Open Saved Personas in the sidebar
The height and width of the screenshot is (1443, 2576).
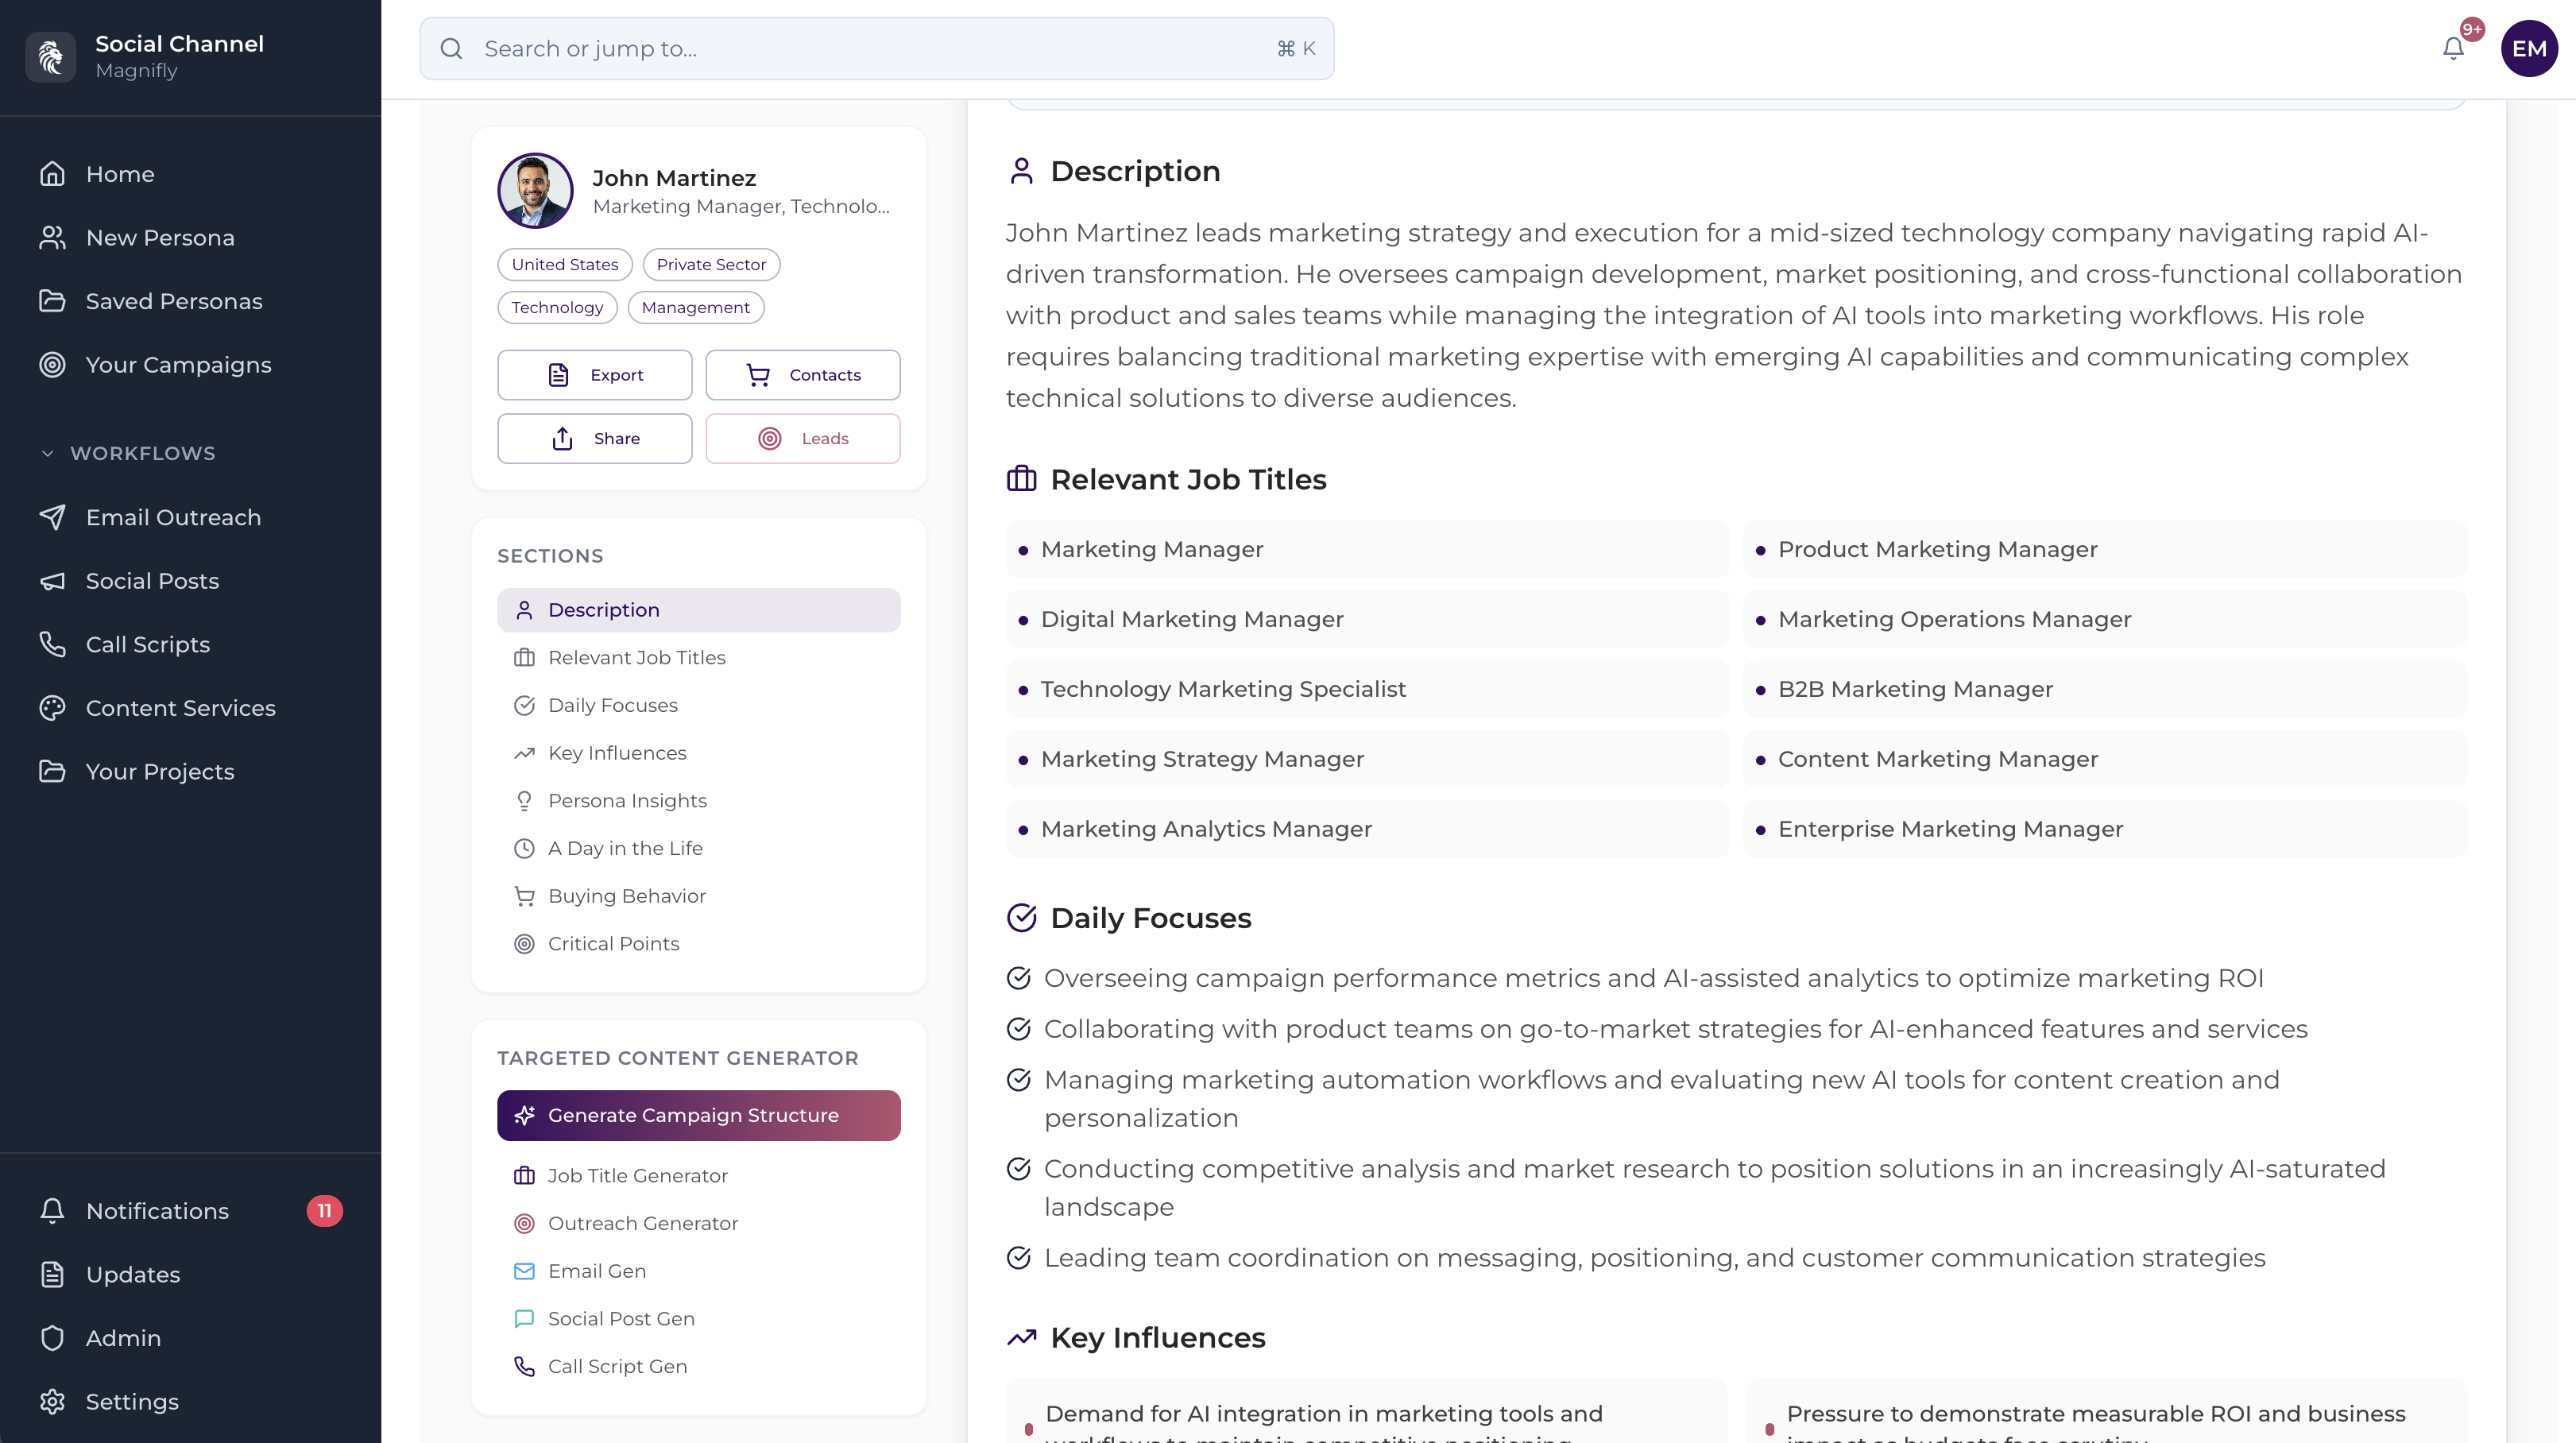[174, 301]
